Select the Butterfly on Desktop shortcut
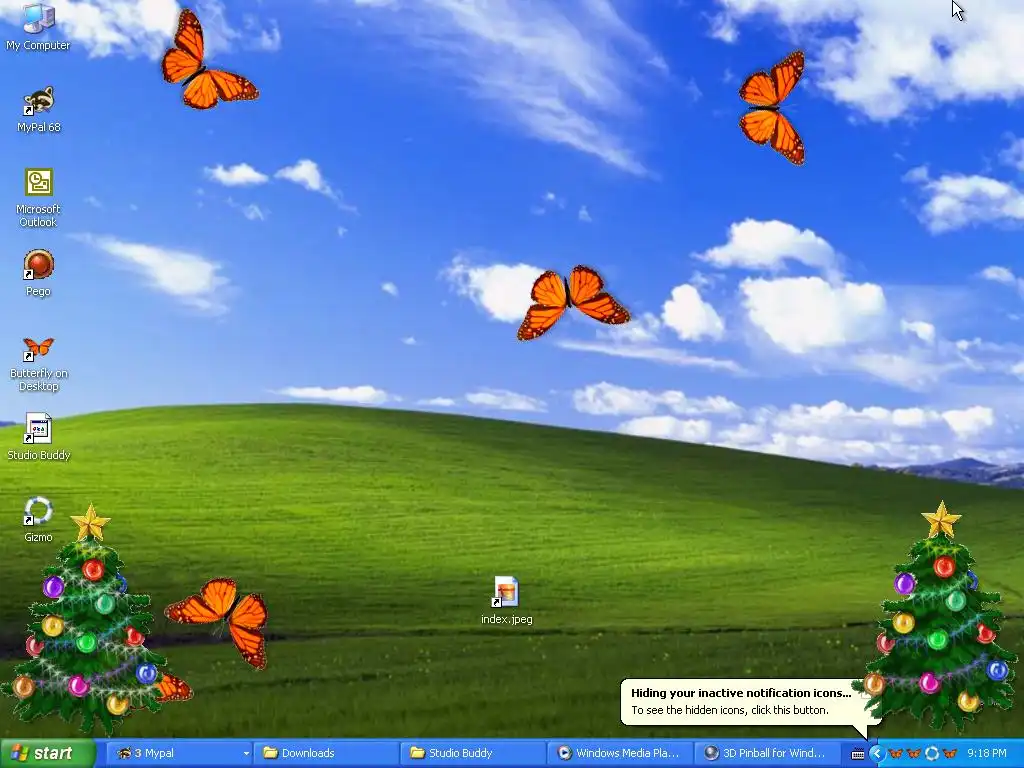Image resolution: width=1024 pixels, height=768 pixels. 38,363
